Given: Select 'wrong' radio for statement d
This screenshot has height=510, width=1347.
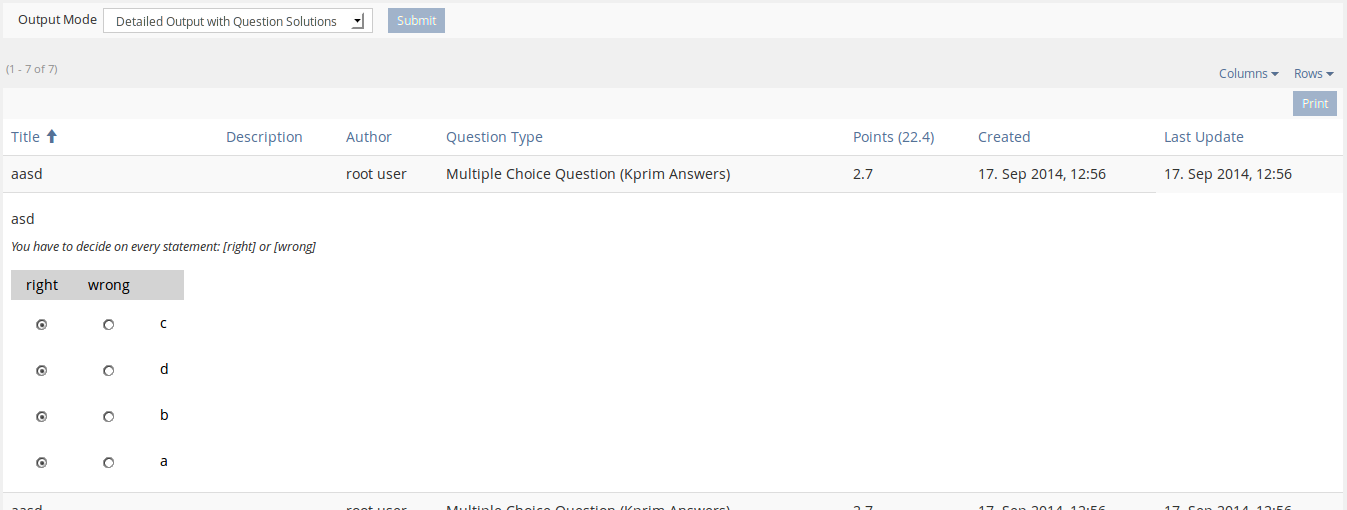Looking at the screenshot, I should tap(109, 371).
